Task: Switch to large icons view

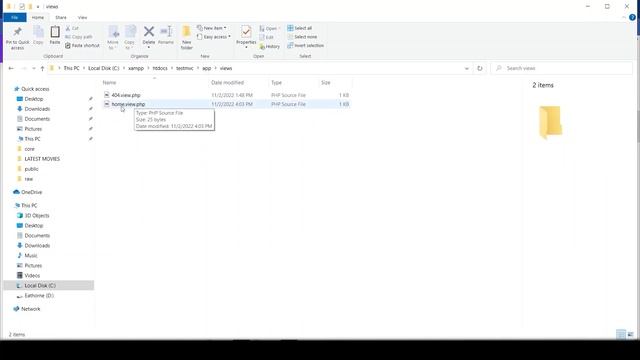Action: [x=631, y=335]
